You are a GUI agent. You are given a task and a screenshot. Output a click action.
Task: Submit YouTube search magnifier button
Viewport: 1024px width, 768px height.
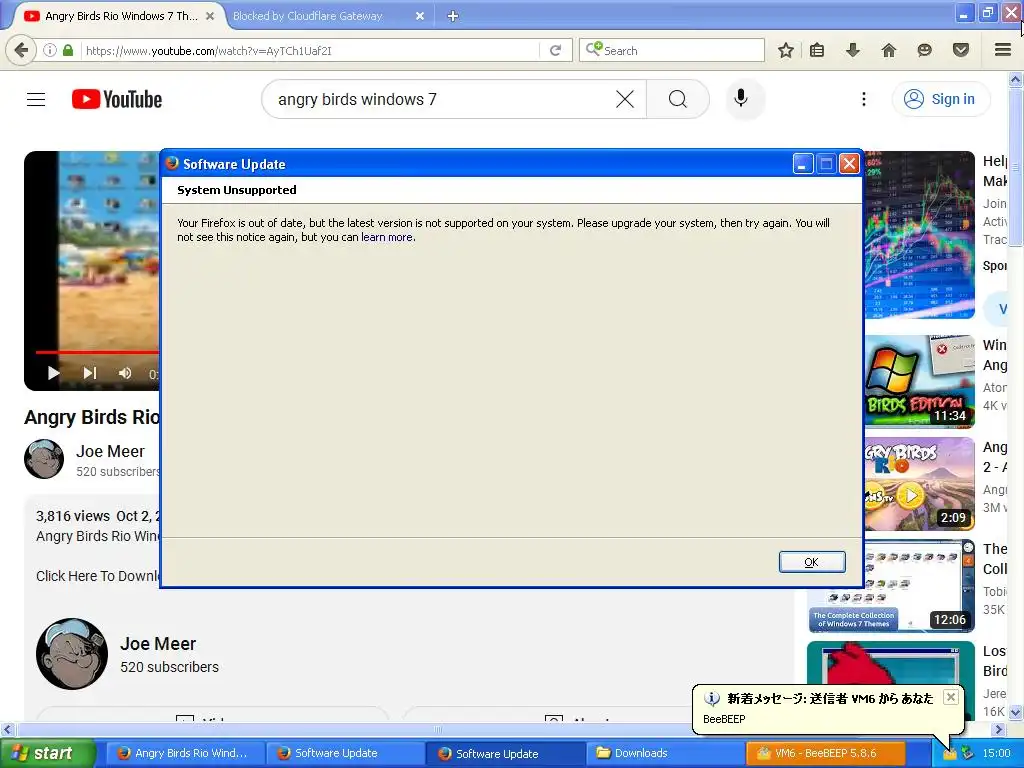(x=678, y=99)
